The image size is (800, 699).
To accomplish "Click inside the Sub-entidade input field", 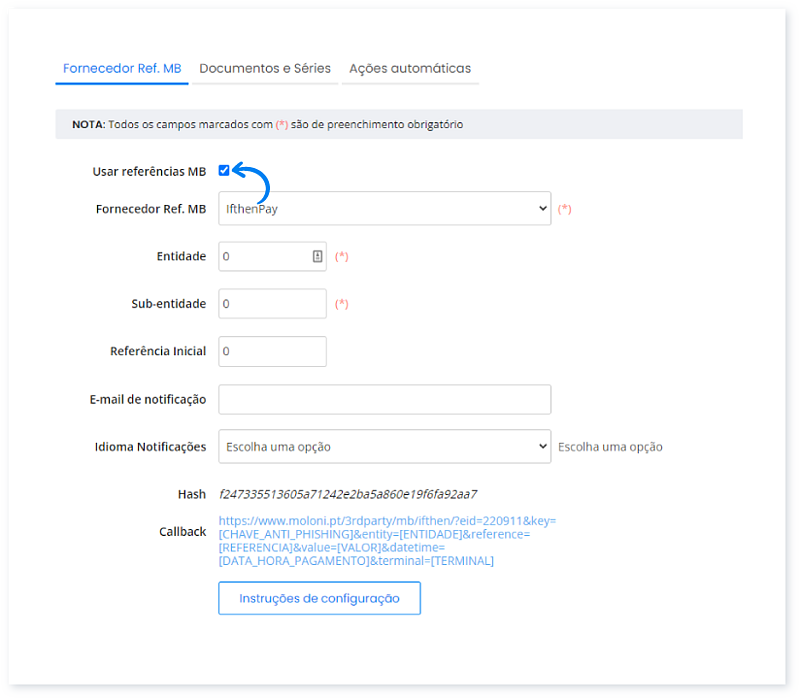I will 270,303.
